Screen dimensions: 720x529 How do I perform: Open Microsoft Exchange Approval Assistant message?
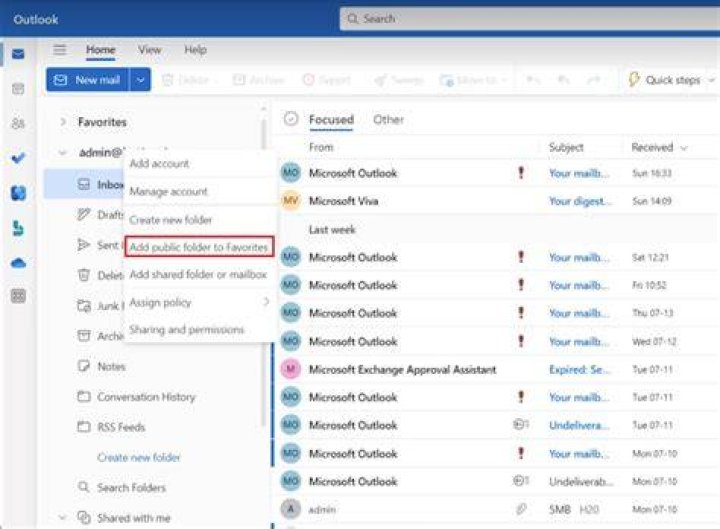[x=498, y=369]
